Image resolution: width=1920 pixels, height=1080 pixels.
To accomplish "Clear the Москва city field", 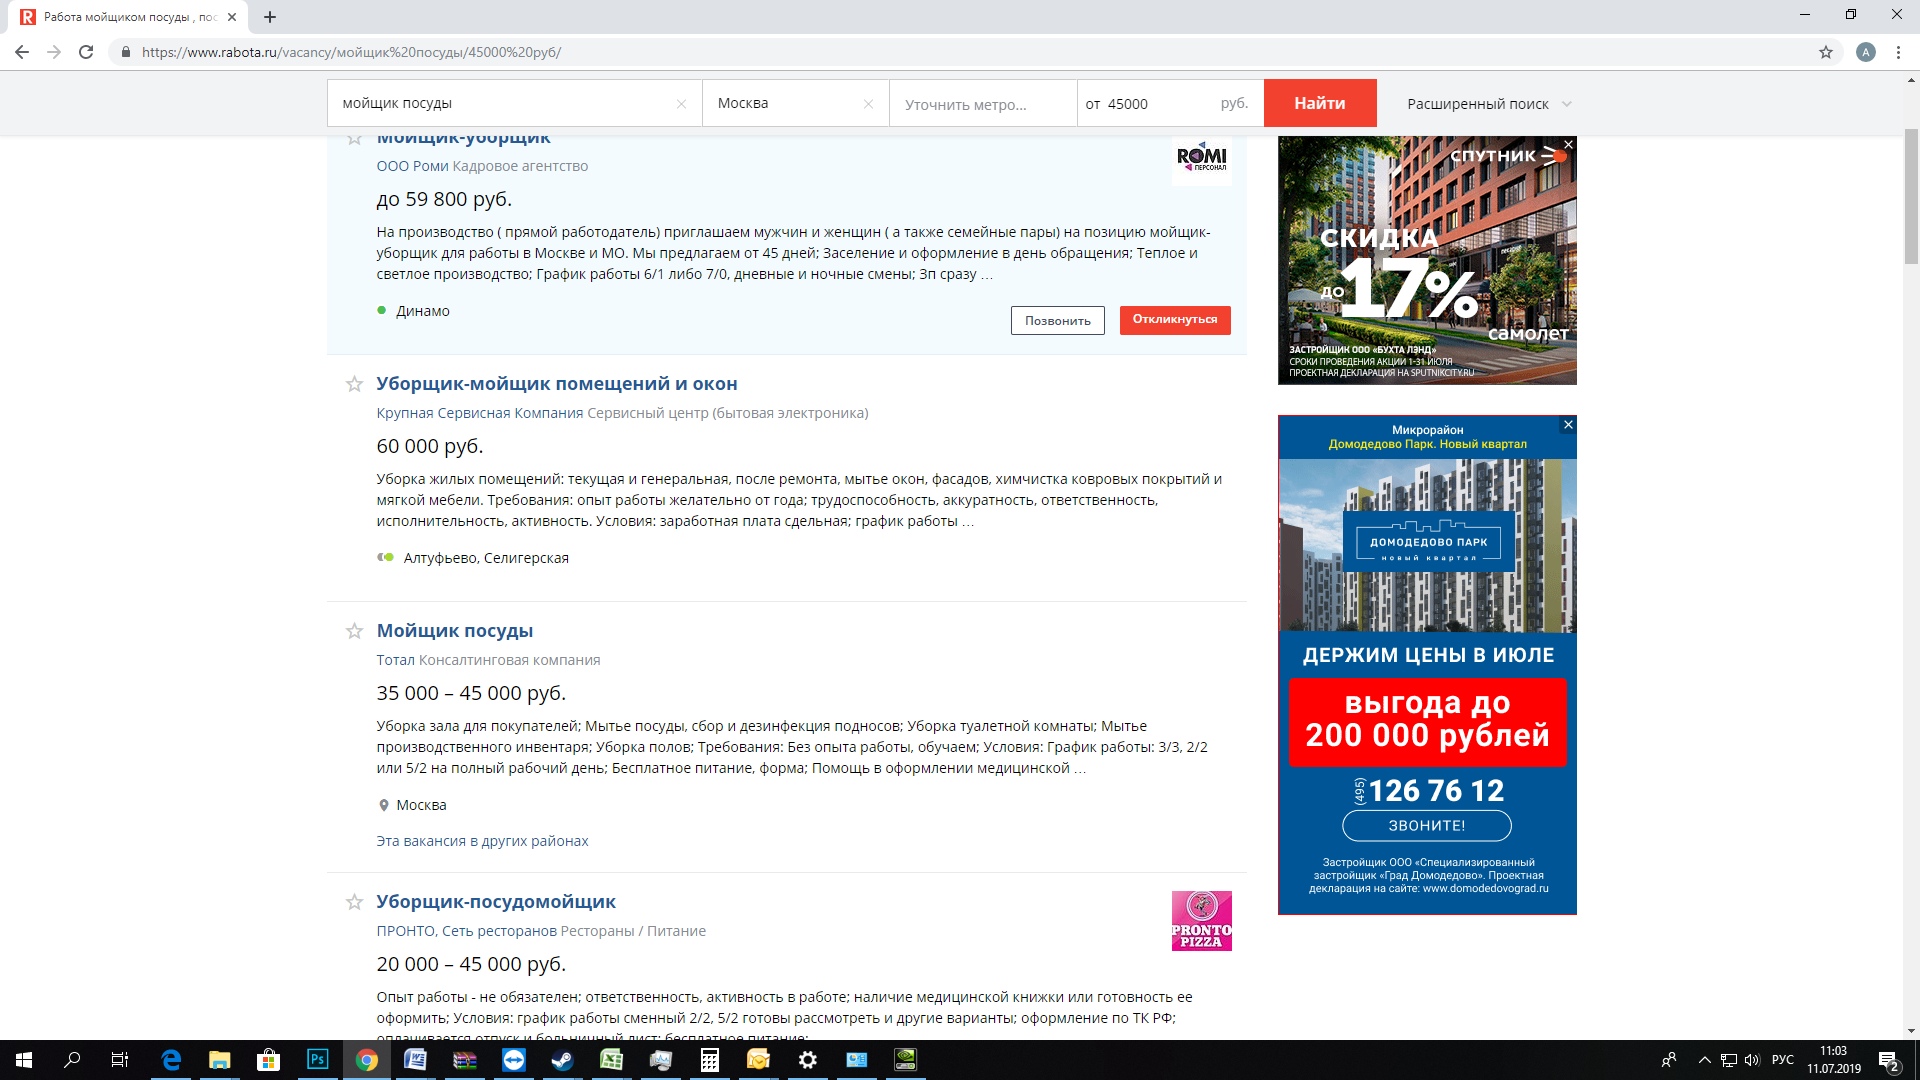I will point(868,104).
